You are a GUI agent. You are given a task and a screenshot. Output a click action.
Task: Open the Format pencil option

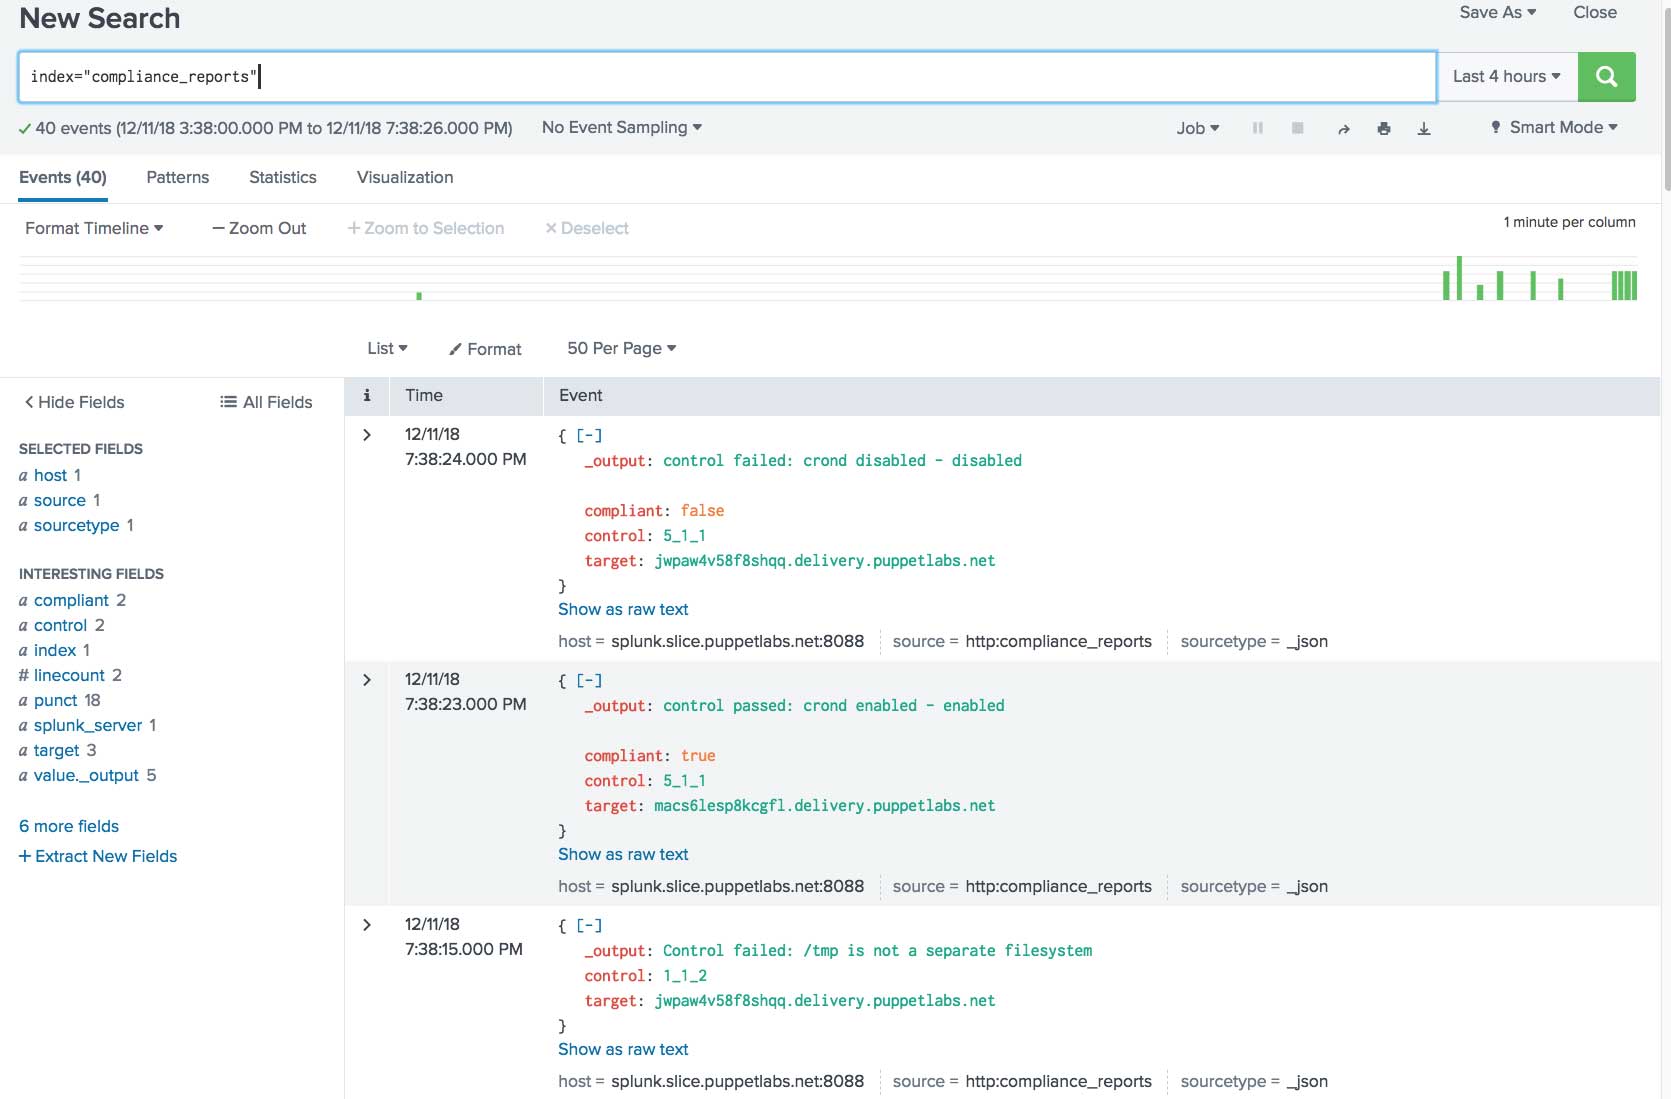(x=485, y=349)
